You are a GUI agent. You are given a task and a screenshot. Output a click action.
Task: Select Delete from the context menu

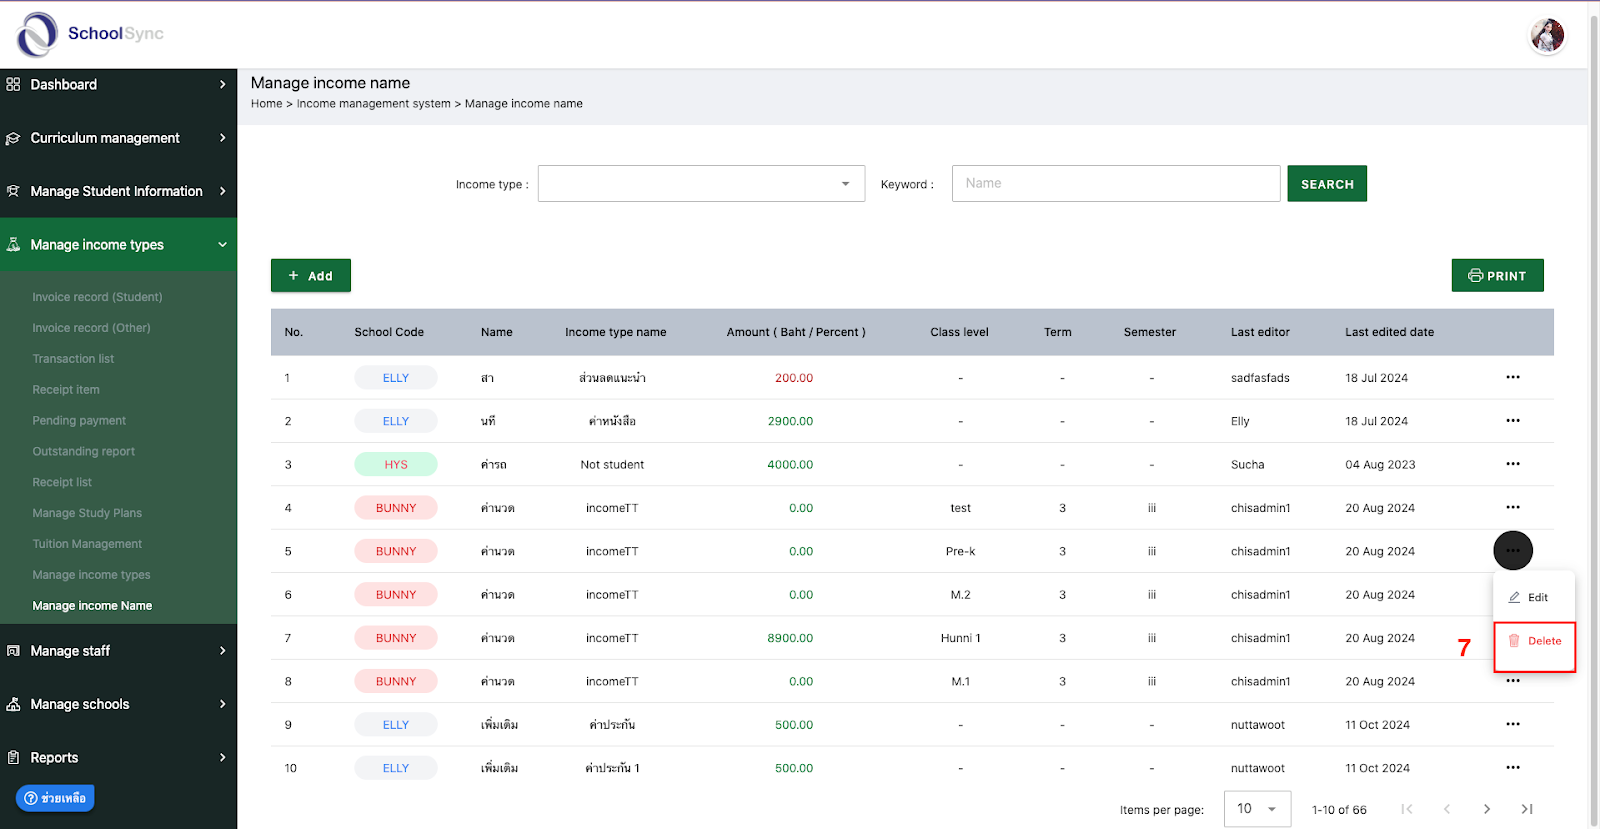[1535, 641]
